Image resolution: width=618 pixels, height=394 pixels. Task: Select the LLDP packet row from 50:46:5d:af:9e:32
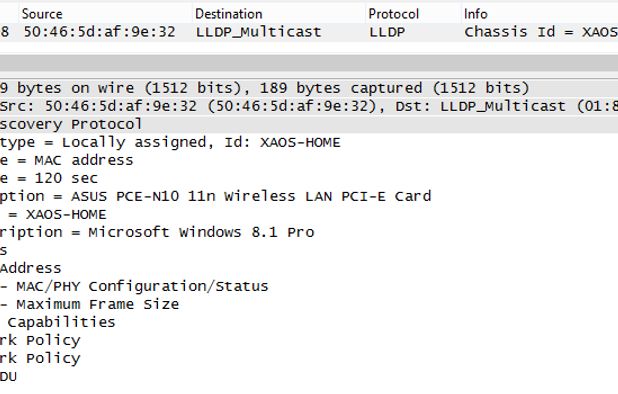pos(309,32)
